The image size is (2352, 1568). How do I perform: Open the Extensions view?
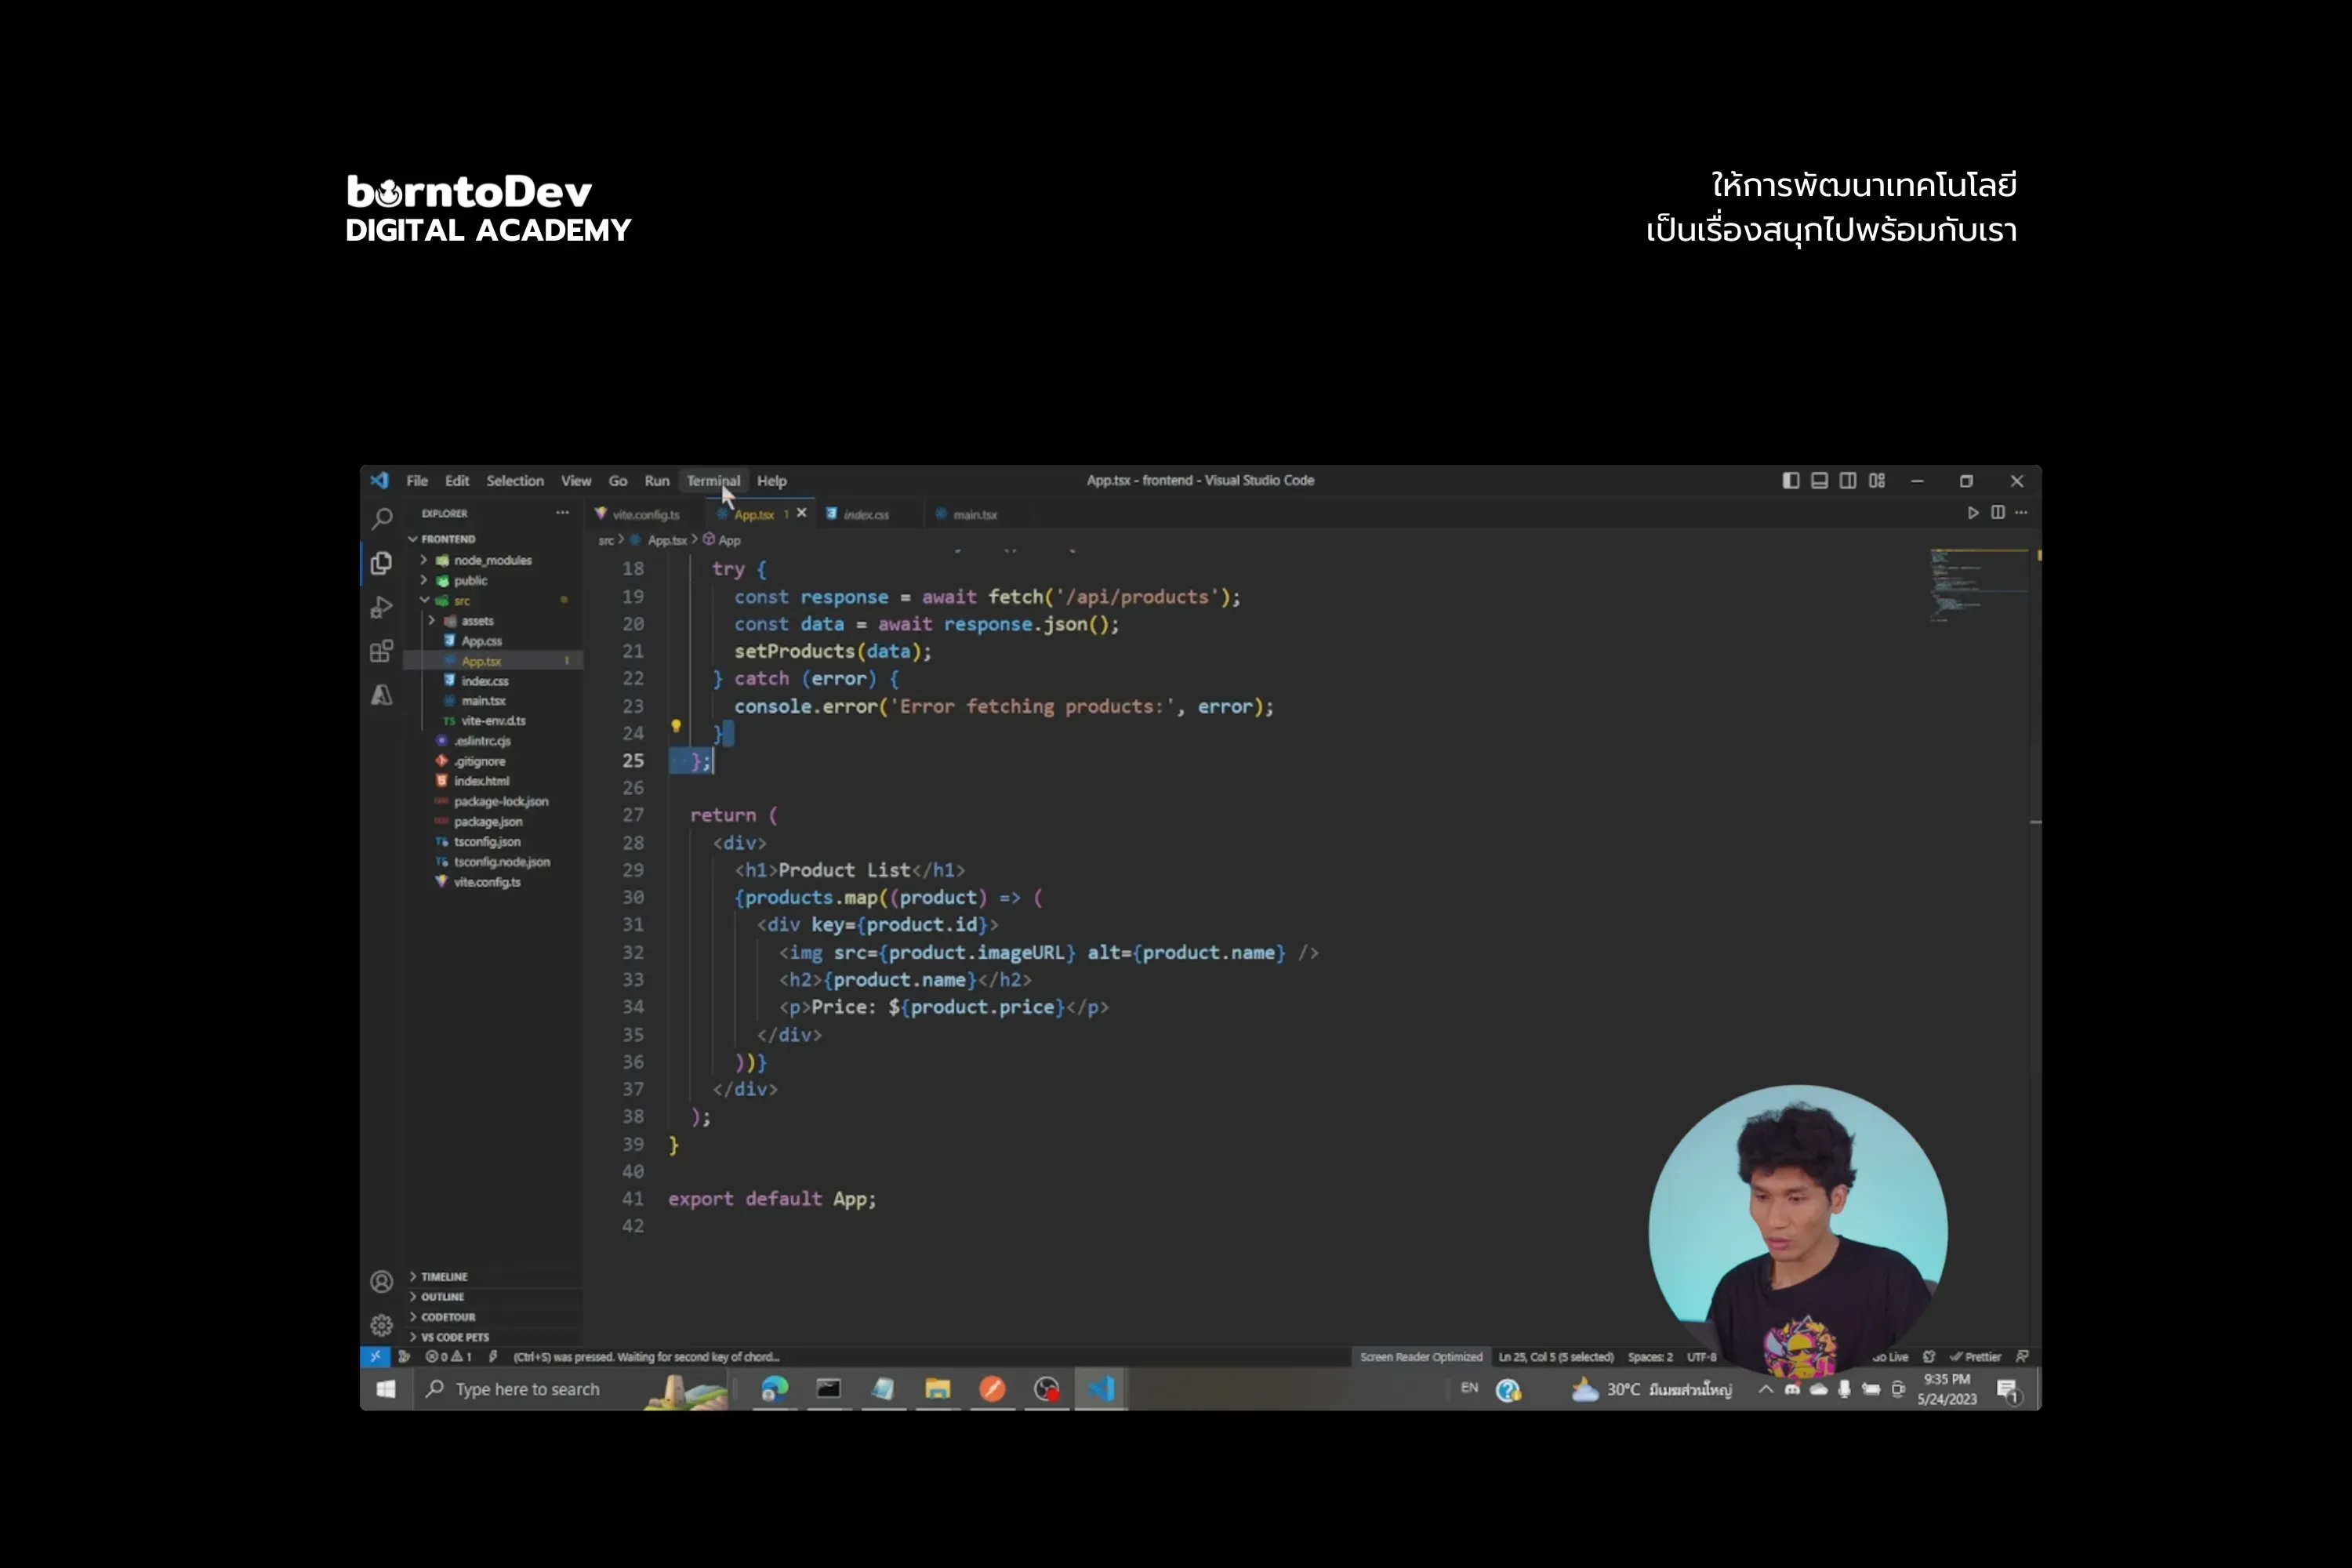380,650
